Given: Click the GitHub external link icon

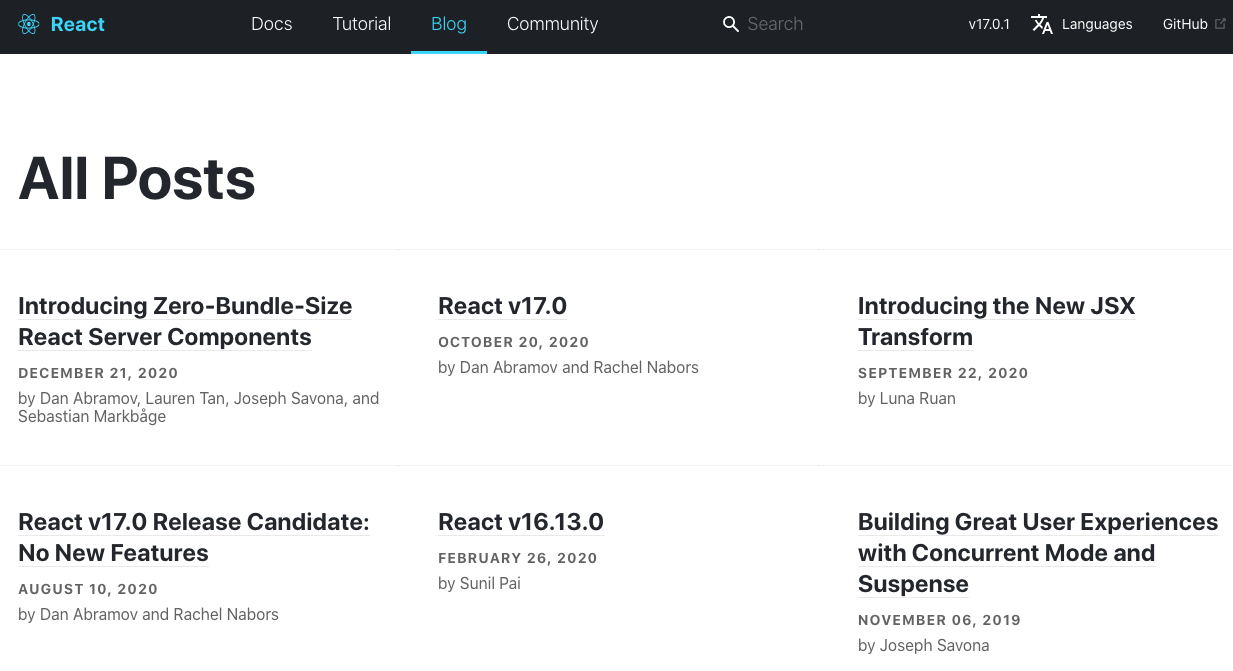Looking at the screenshot, I should [x=1220, y=24].
